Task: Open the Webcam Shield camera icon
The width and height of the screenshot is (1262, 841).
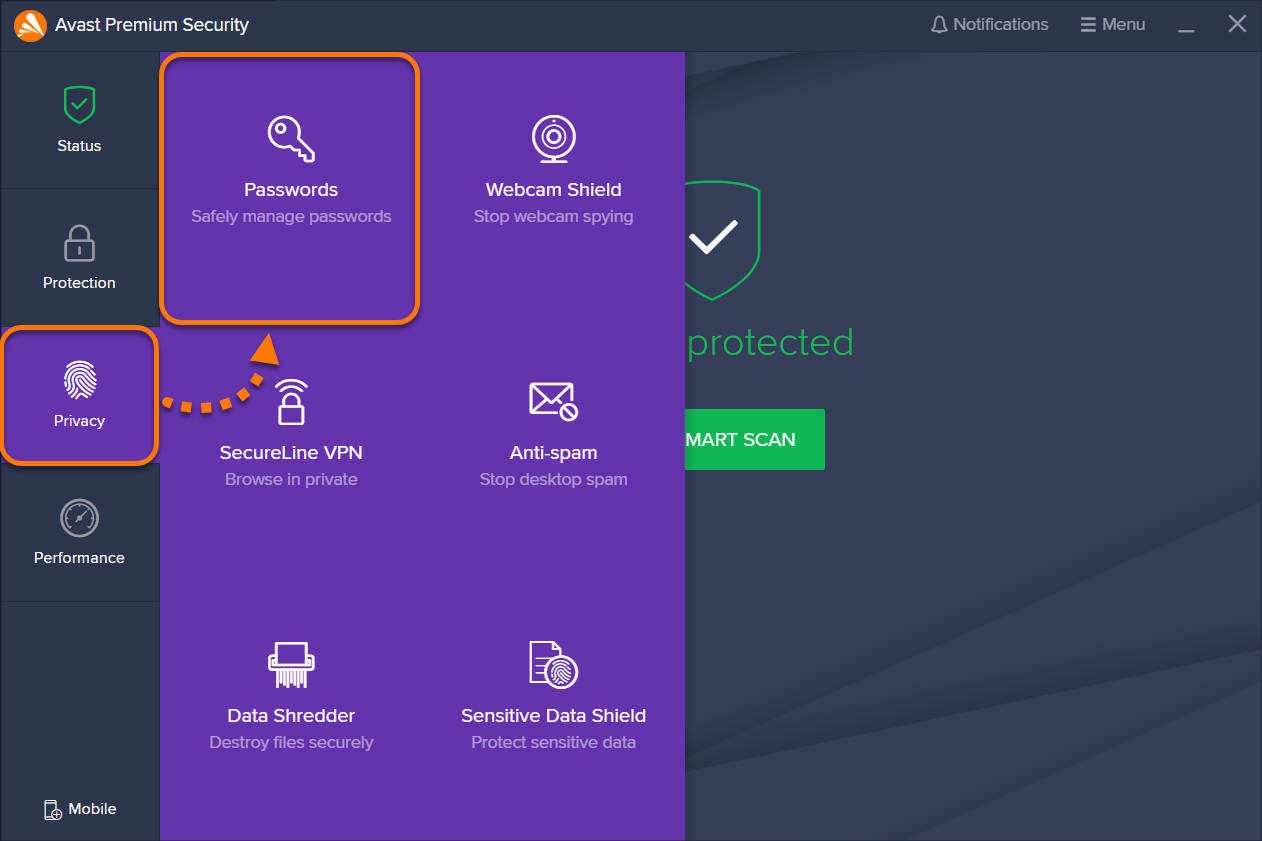Action: pos(553,139)
